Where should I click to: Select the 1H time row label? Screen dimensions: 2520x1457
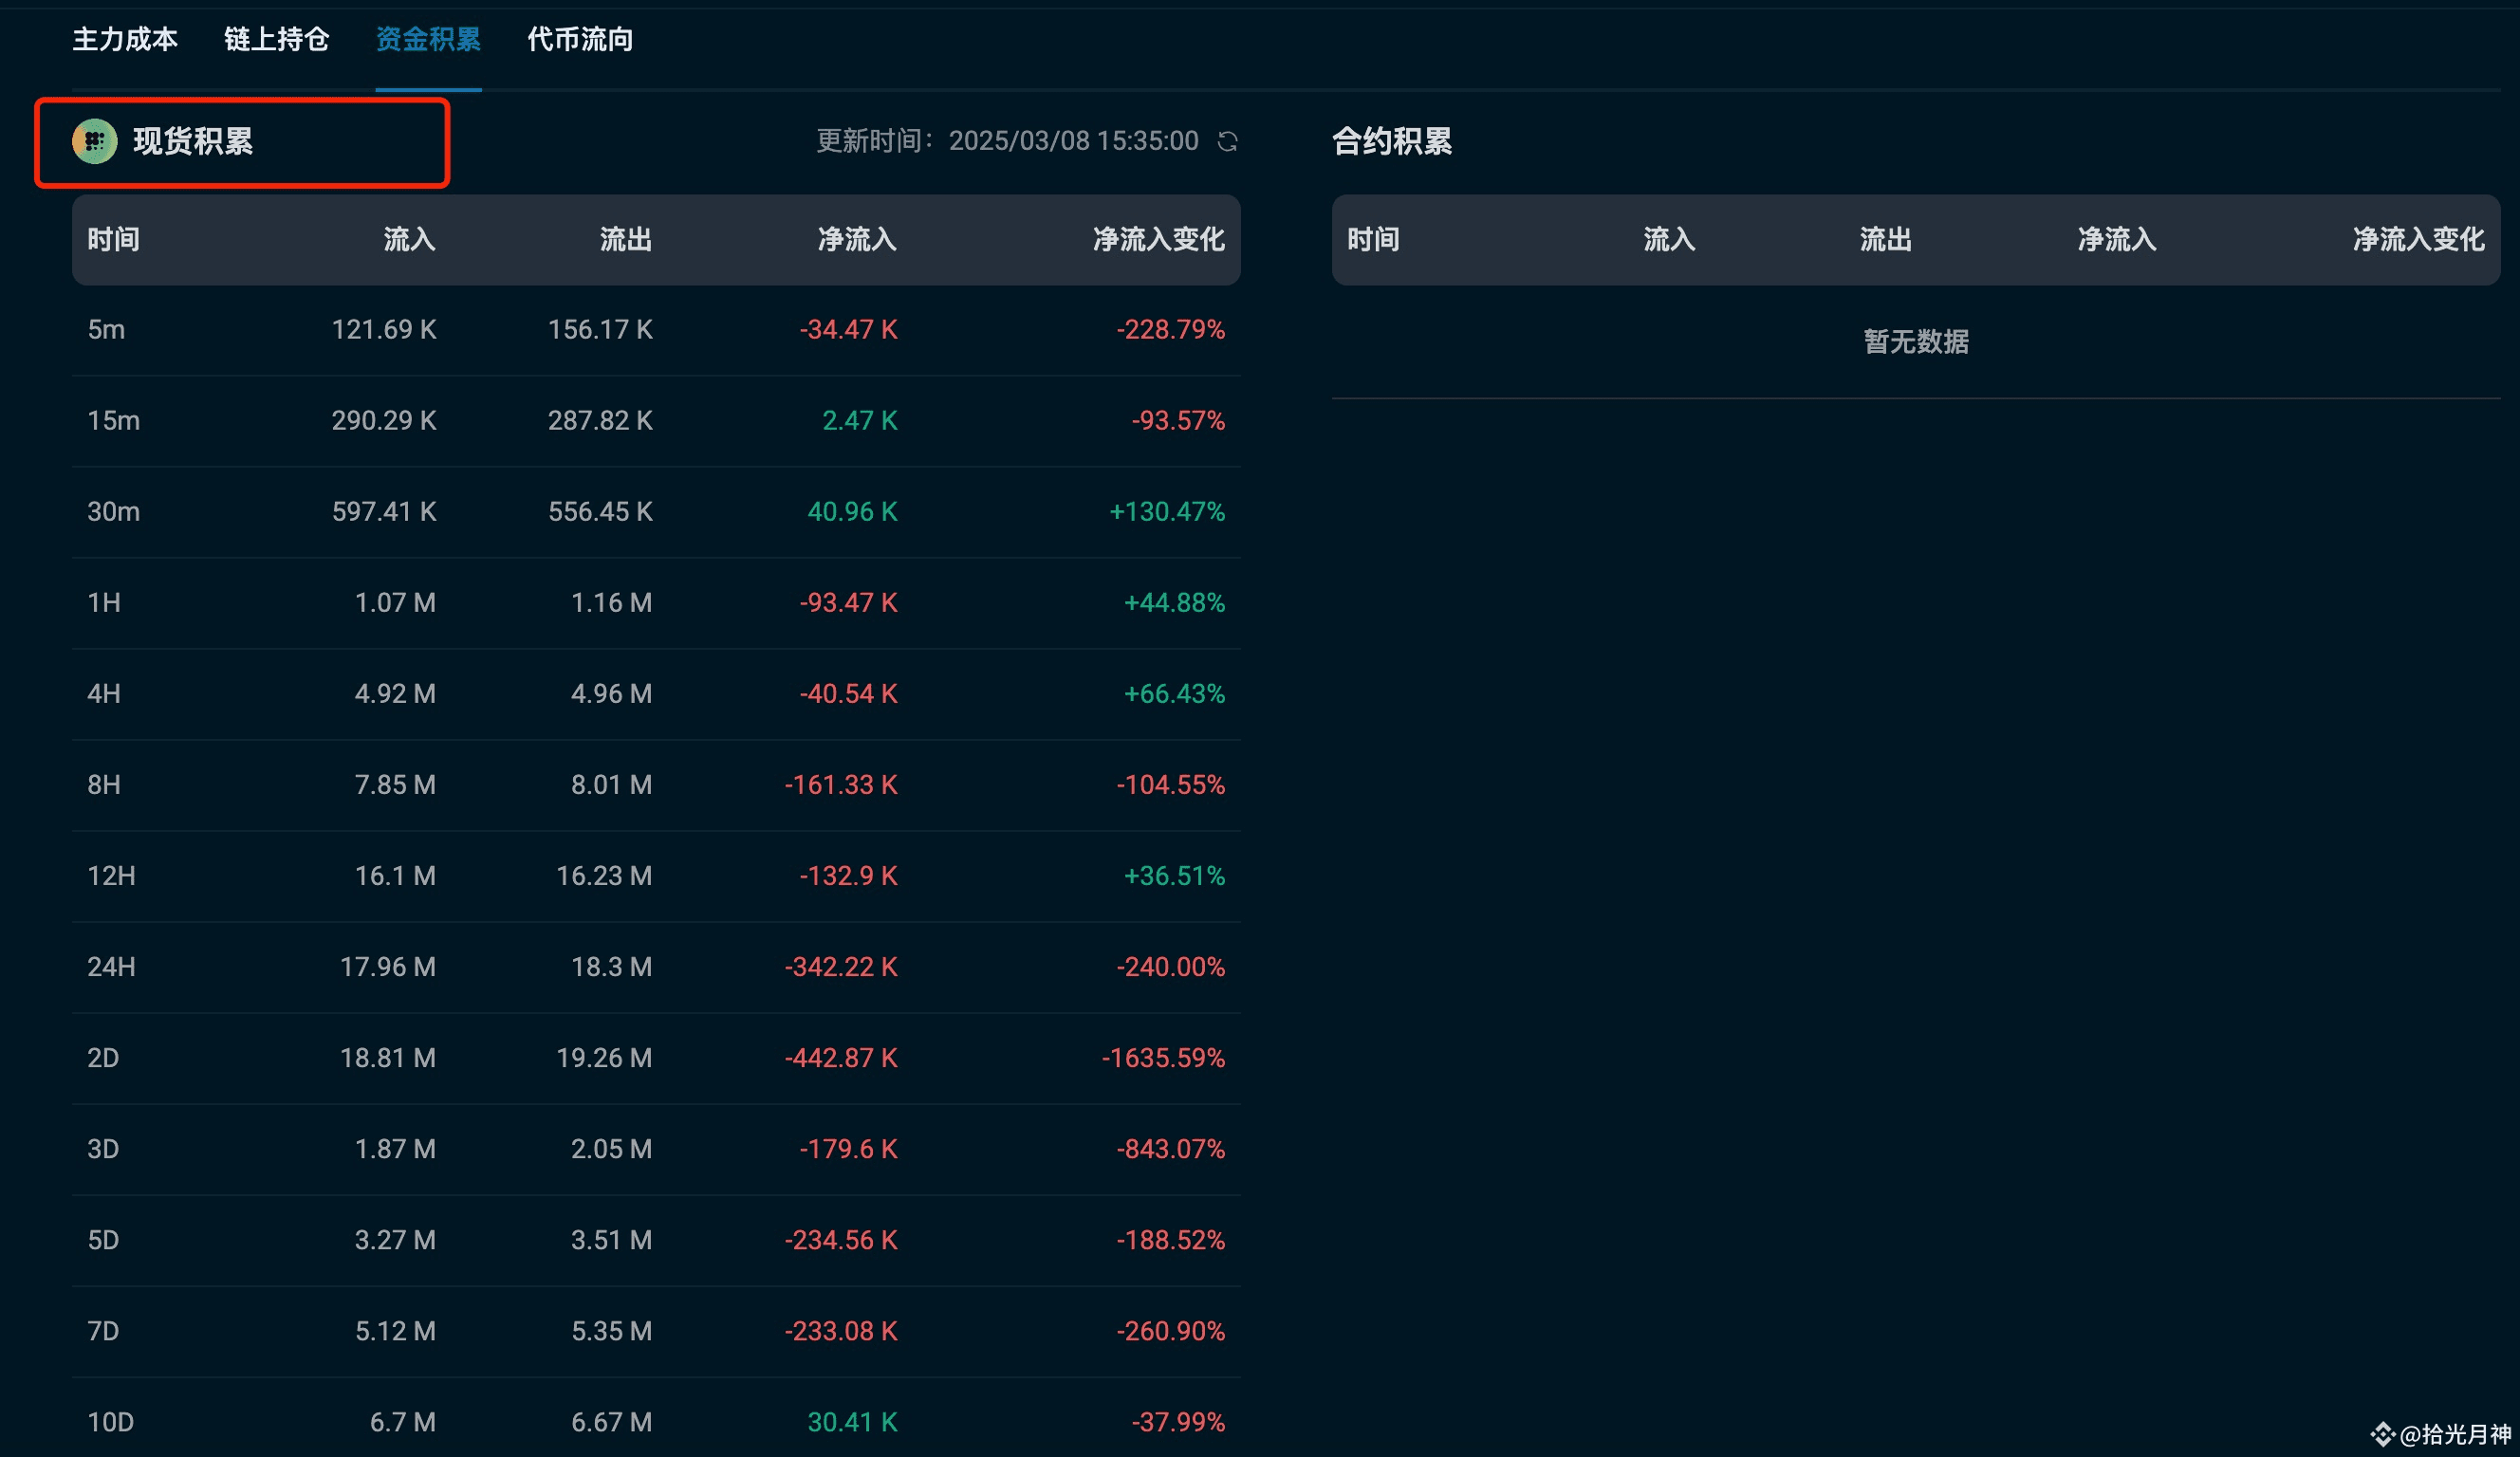coord(104,602)
